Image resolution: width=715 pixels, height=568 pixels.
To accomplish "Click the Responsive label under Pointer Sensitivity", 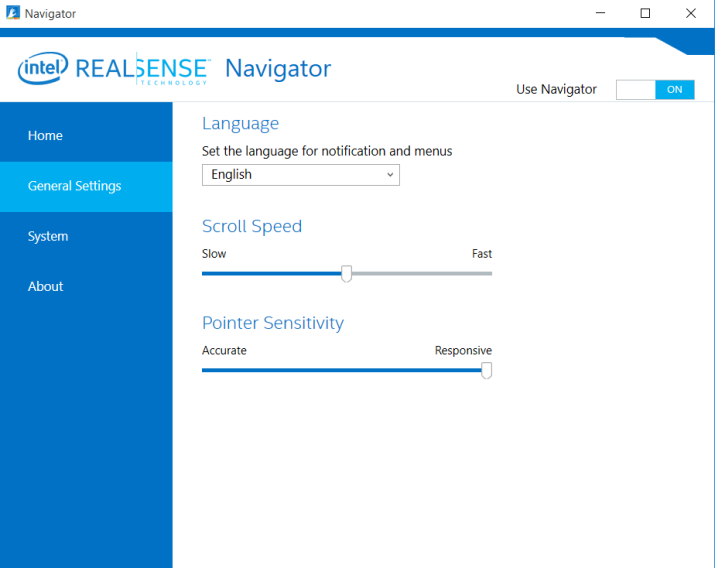I will tap(463, 351).
